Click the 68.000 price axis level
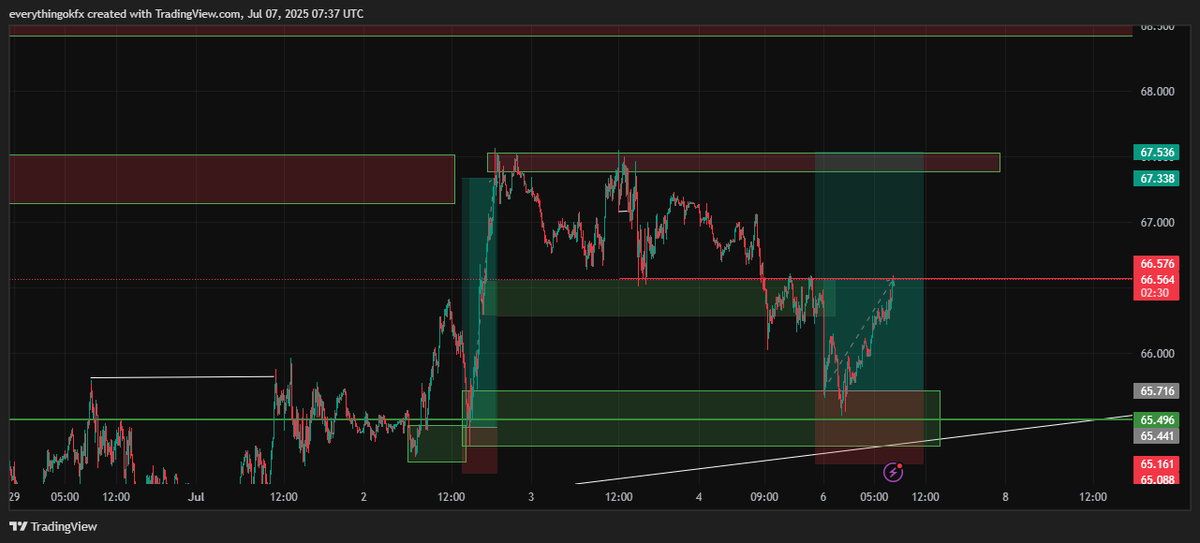 click(1157, 92)
